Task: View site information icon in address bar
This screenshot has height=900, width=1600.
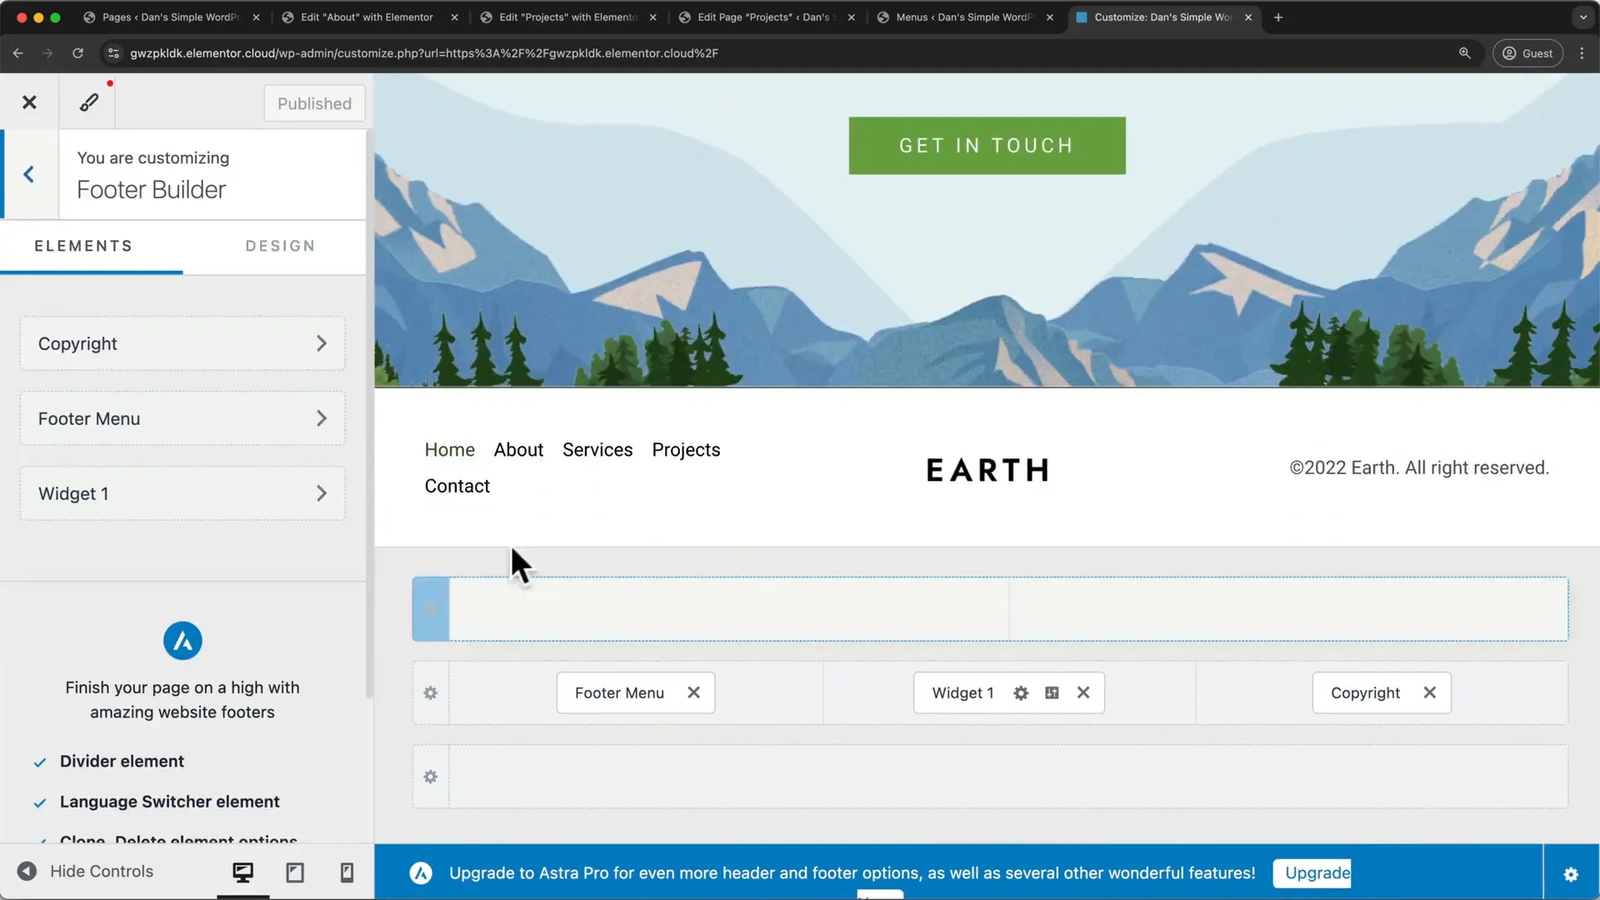Action: pyautogui.click(x=114, y=53)
